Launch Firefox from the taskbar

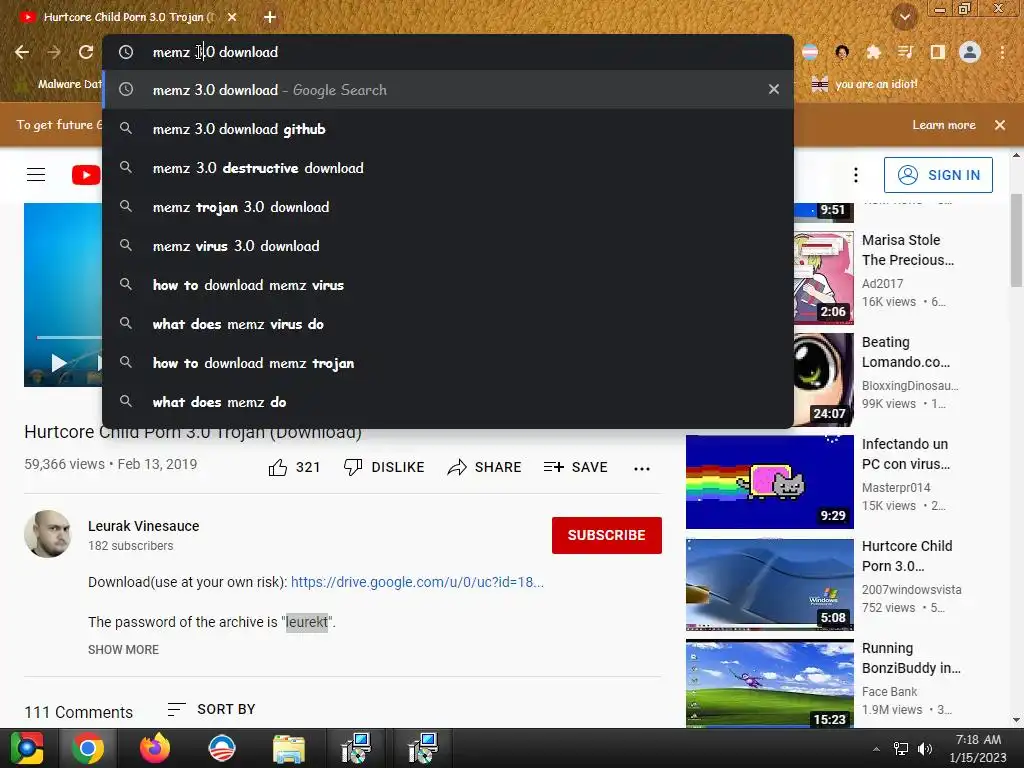coord(155,748)
